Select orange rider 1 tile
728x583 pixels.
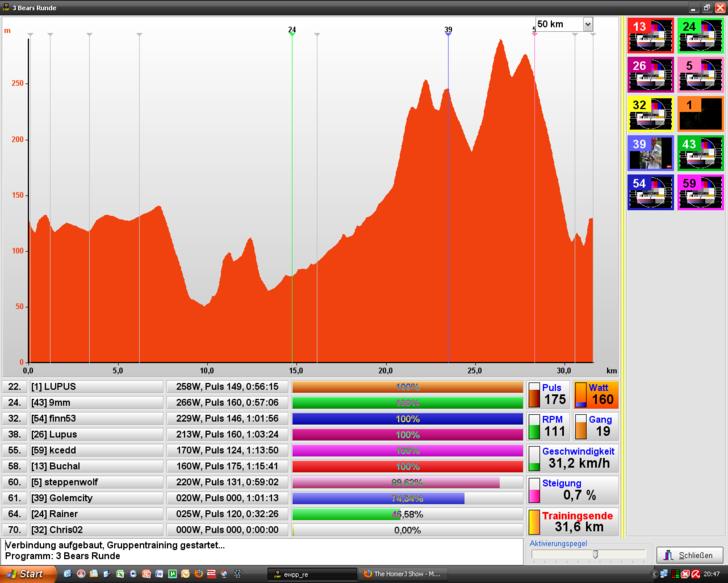tap(700, 113)
